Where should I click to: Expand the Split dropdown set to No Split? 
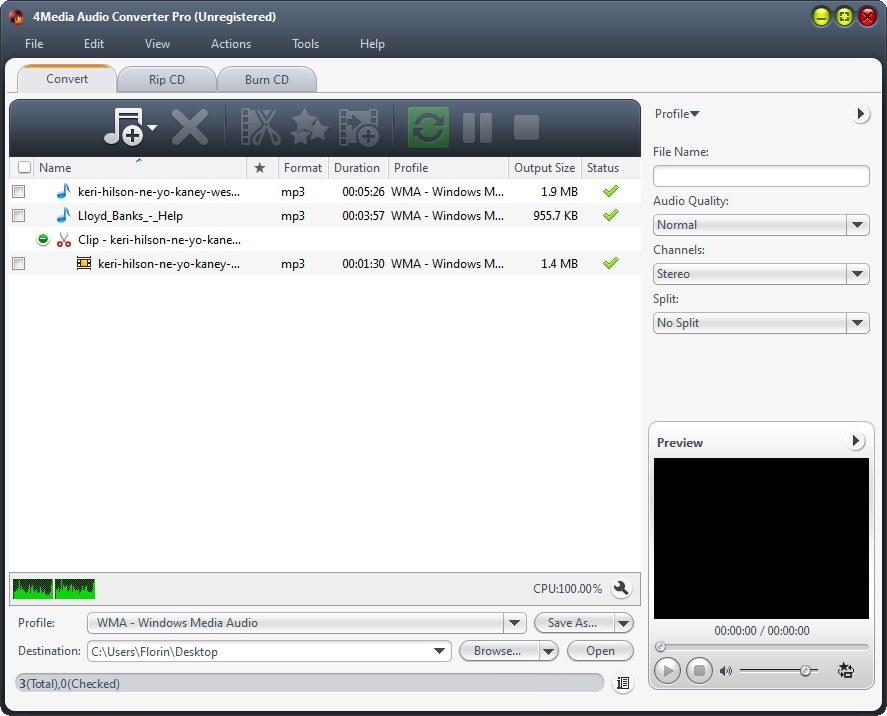click(858, 322)
